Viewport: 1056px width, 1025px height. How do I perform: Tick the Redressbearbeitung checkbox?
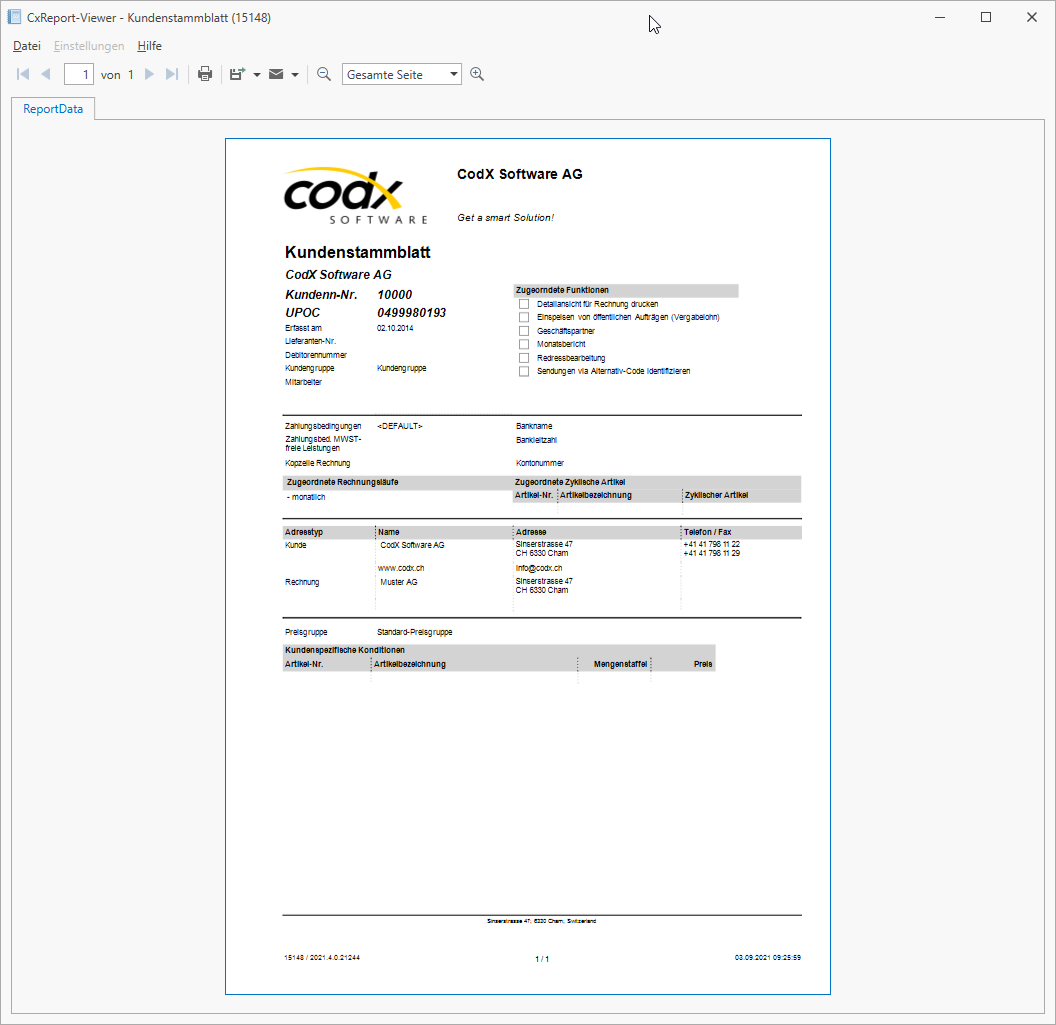pyautogui.click(x=524, y=357)
